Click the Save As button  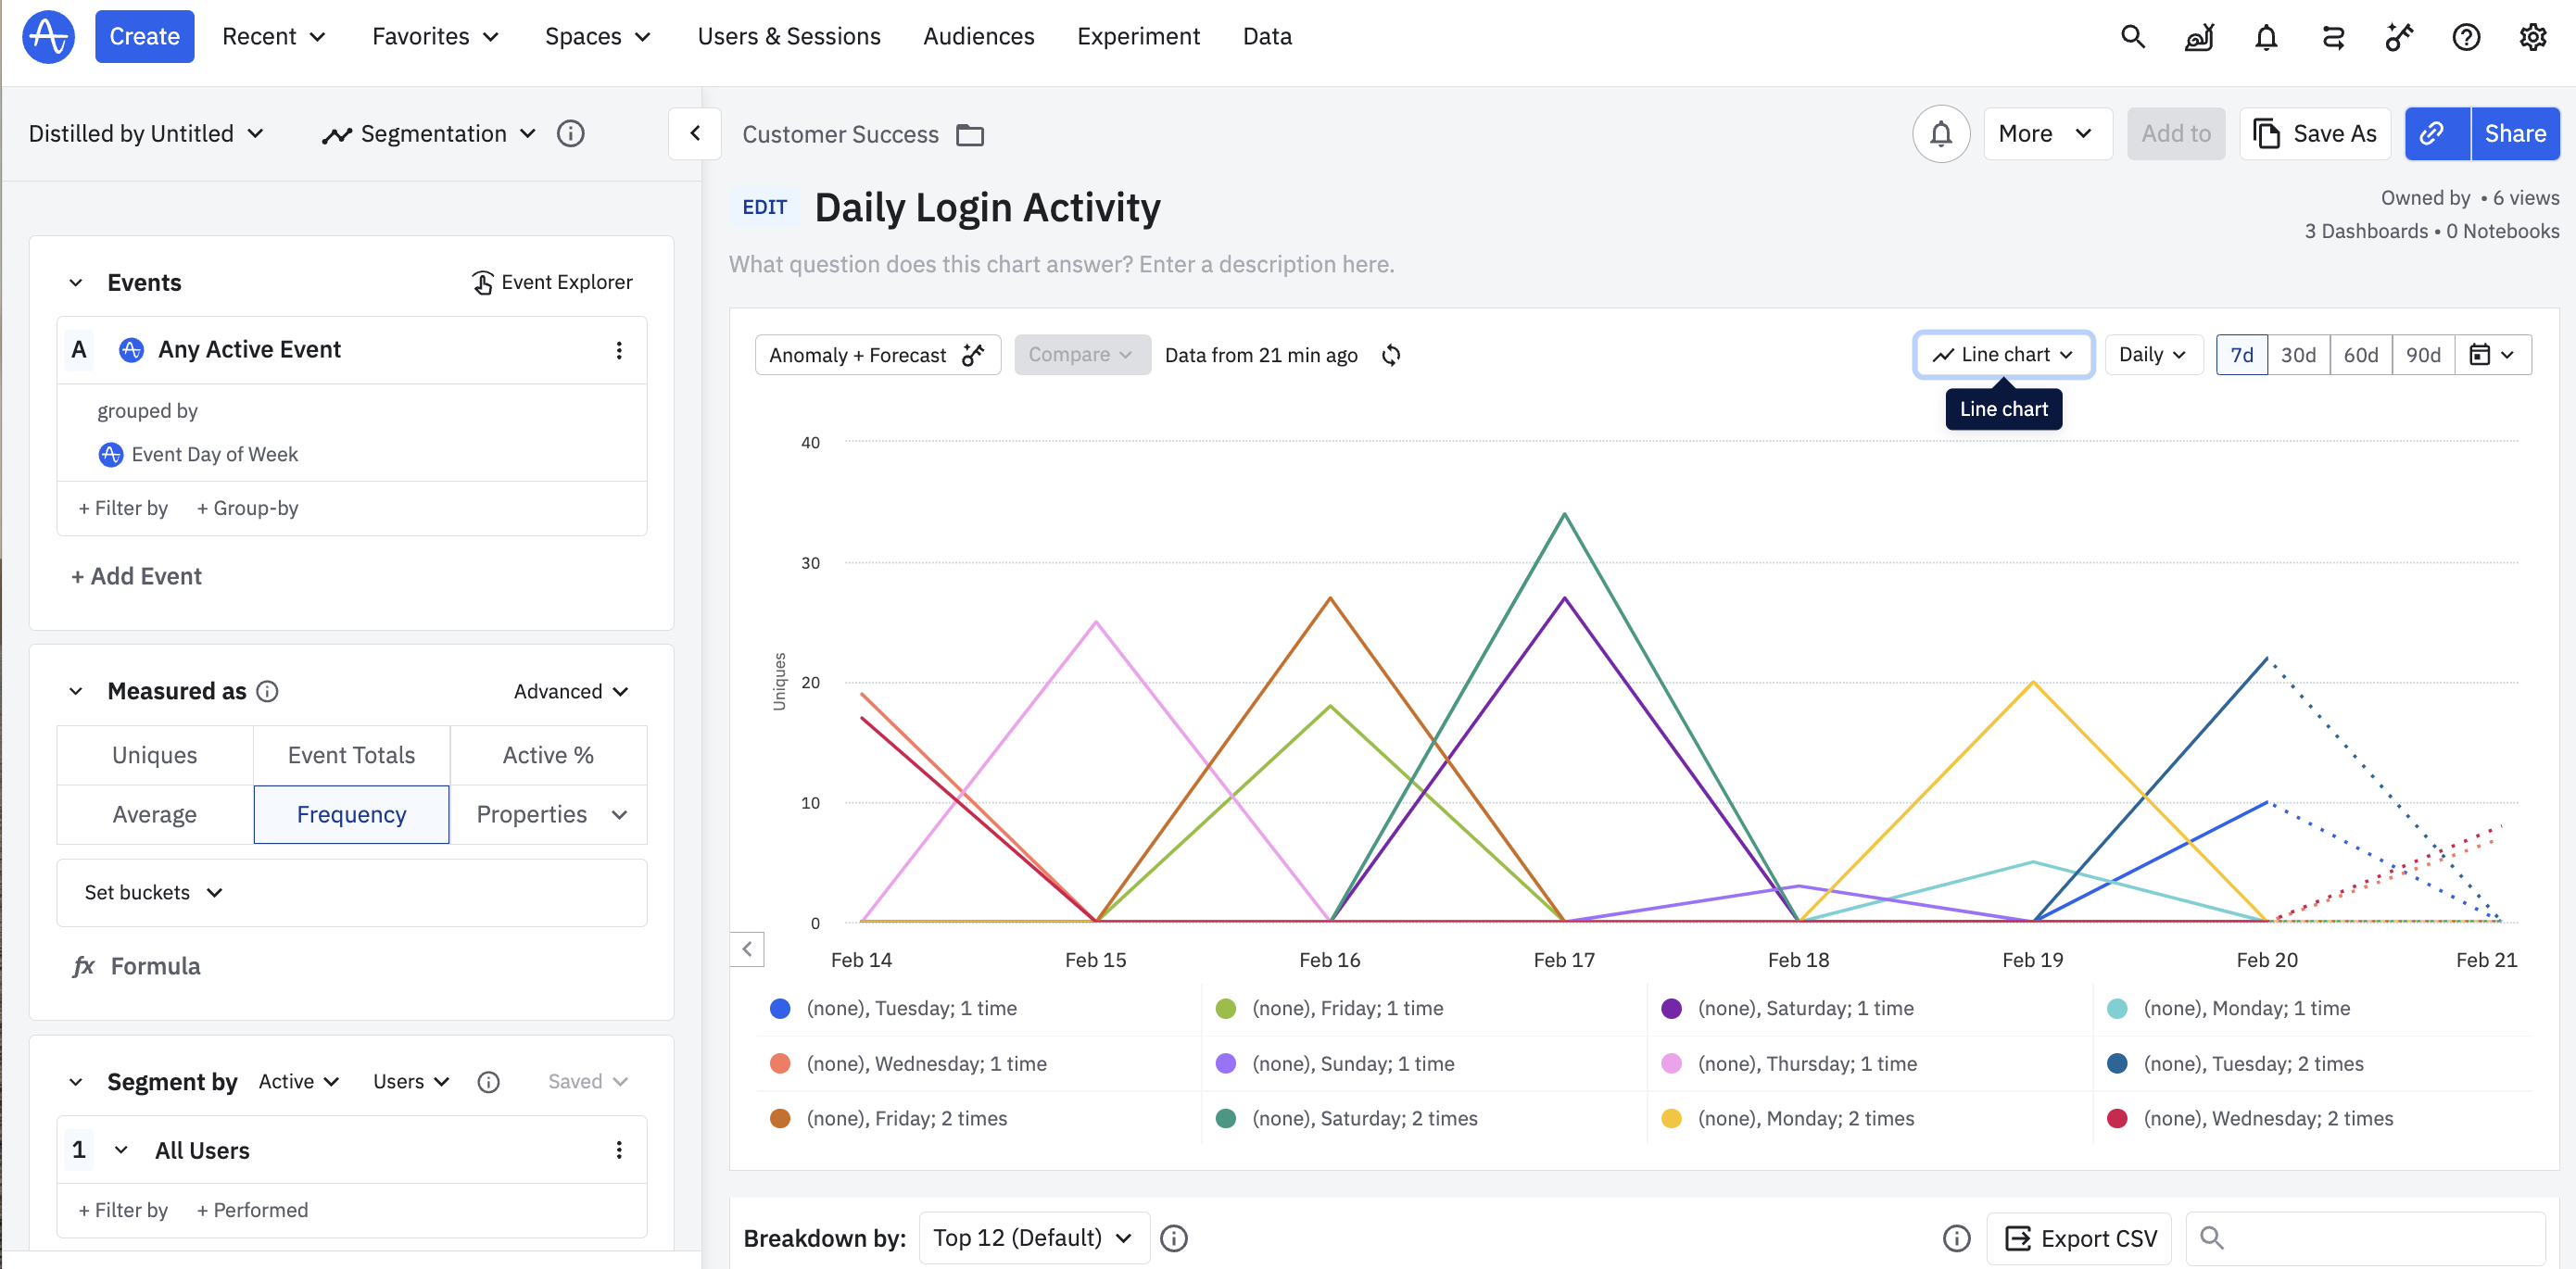point(2314,134)
